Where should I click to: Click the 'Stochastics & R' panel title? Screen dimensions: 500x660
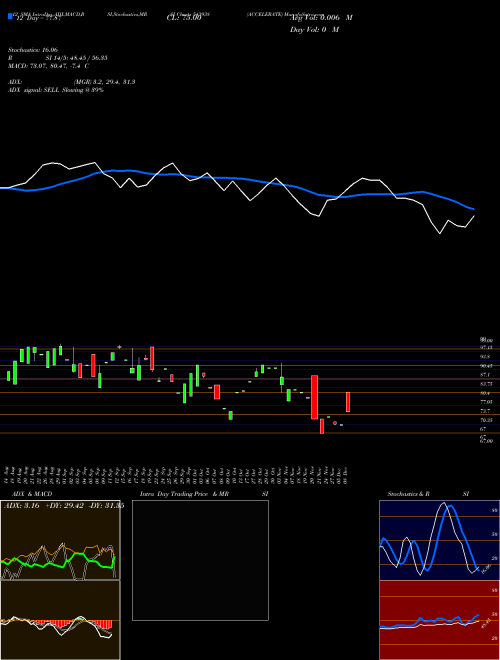[x=408, y=494]
